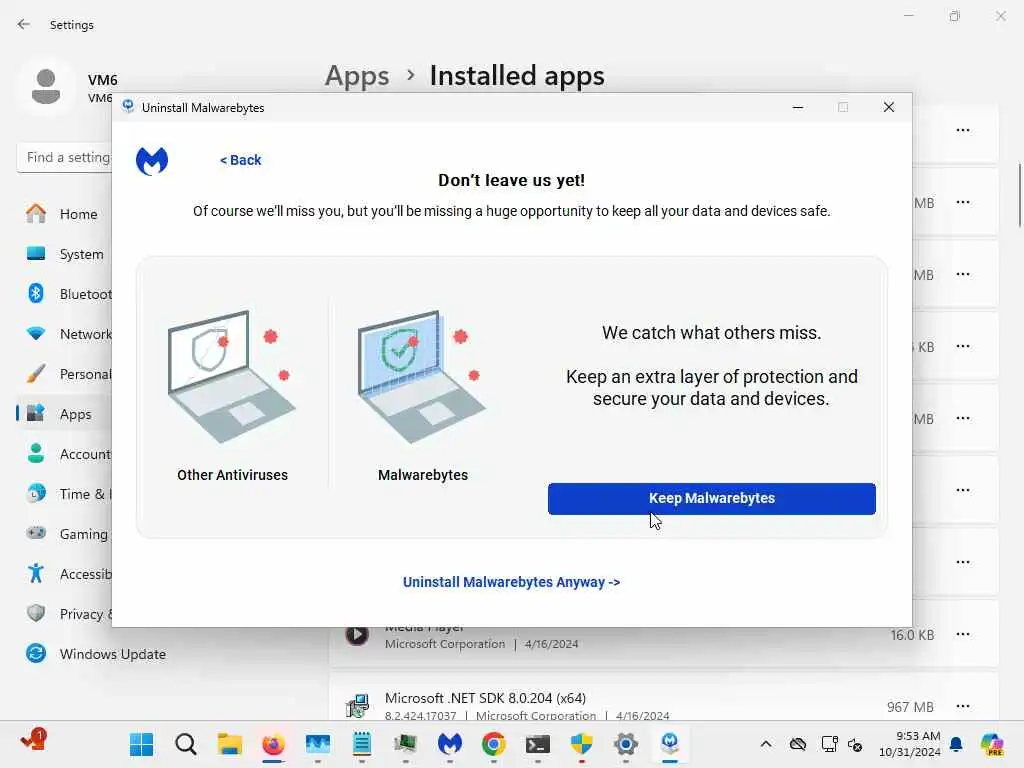The width and height of the screenshot is (1024, 768).
Task: Click Uninstall Malwarebytes Anyway link
Action: tap(511, 582)
